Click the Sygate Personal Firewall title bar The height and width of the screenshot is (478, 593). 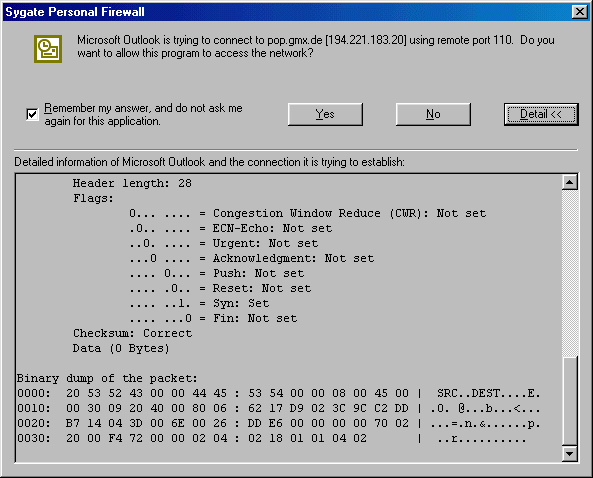click(x=287, y=12)
